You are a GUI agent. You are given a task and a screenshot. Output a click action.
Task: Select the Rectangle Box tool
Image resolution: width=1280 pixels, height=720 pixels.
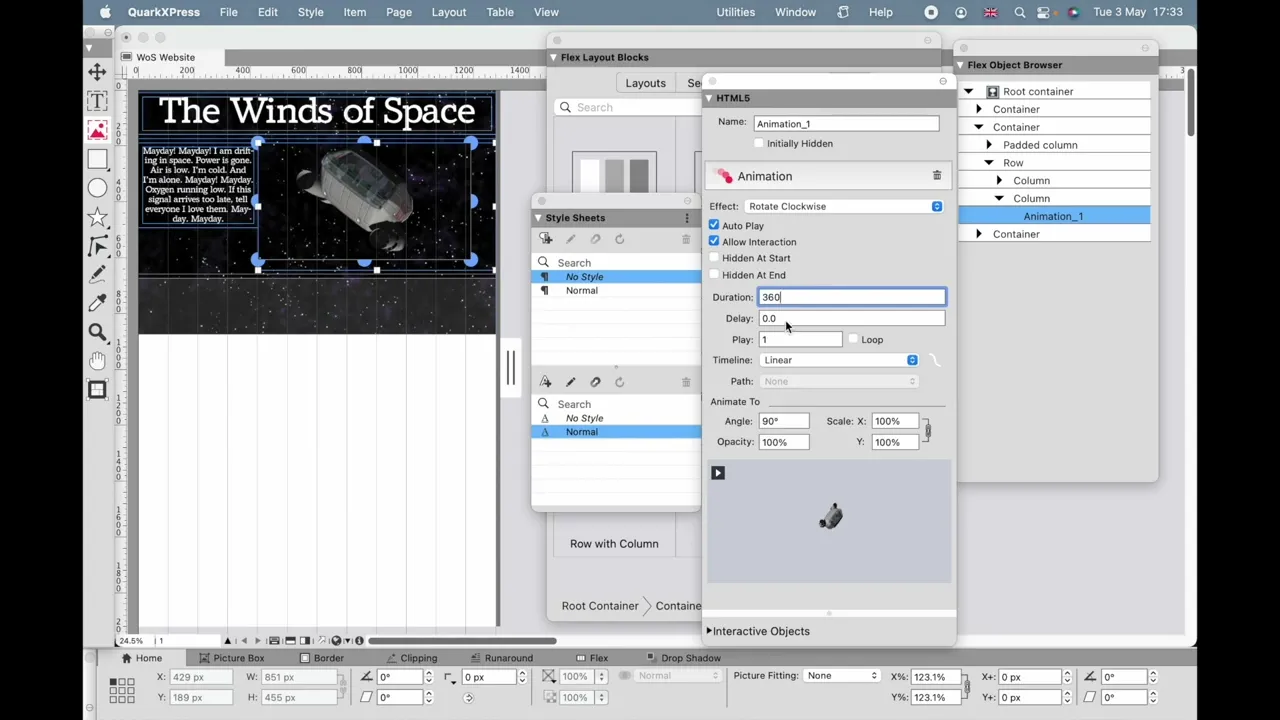point(97,159)
